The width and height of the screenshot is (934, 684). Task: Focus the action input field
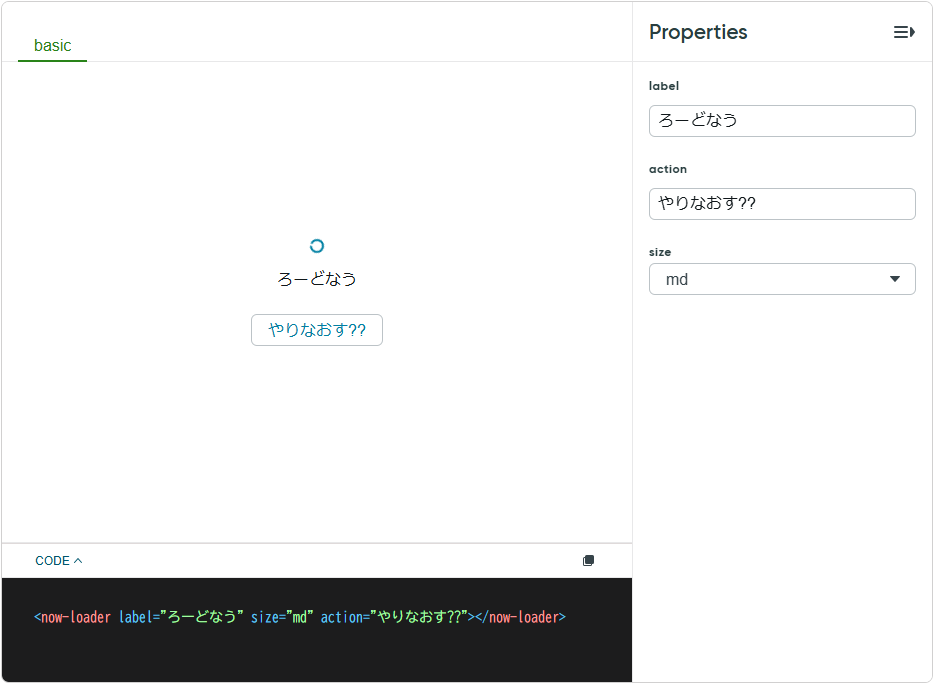tap(782, 204)
